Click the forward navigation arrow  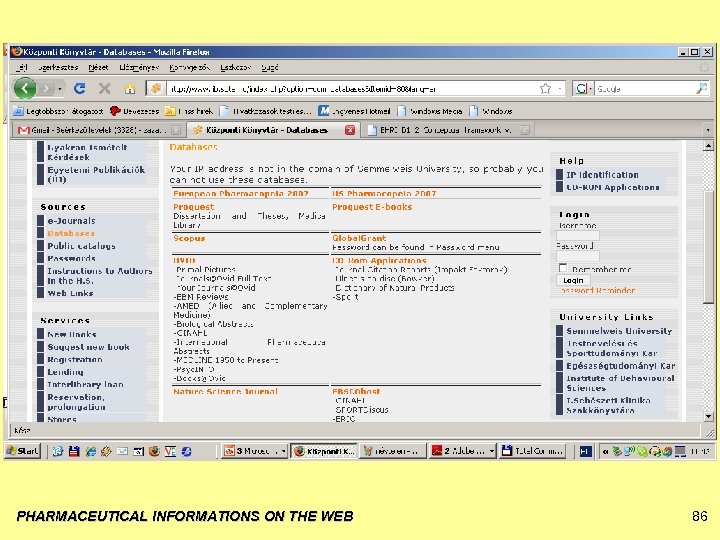(x=47, y=88)
